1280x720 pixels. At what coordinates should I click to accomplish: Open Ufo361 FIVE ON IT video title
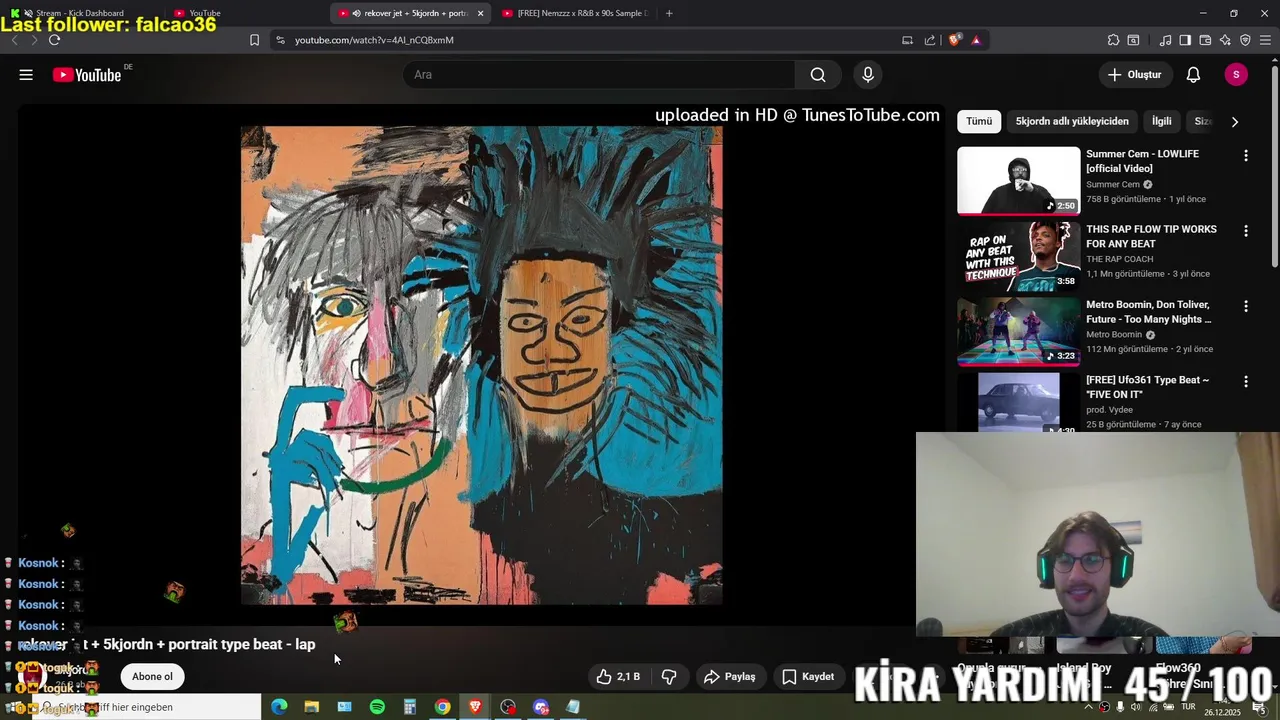coord(1147,387)
